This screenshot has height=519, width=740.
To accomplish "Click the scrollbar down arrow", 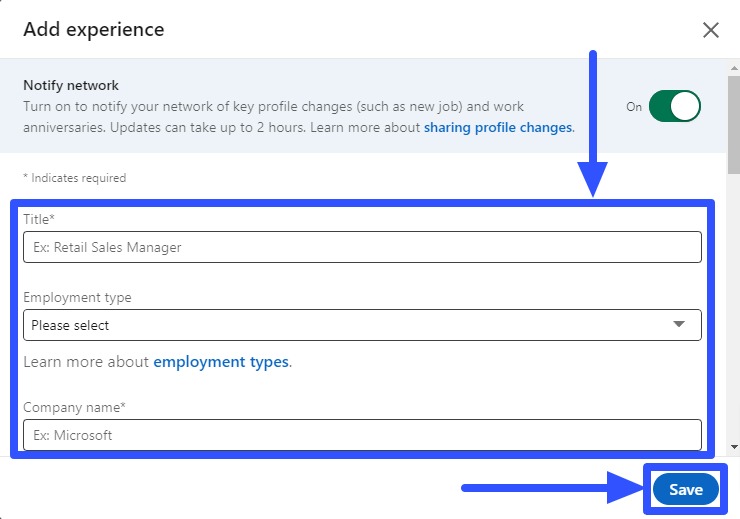I will pyautogui.click(x=735, y=447).
